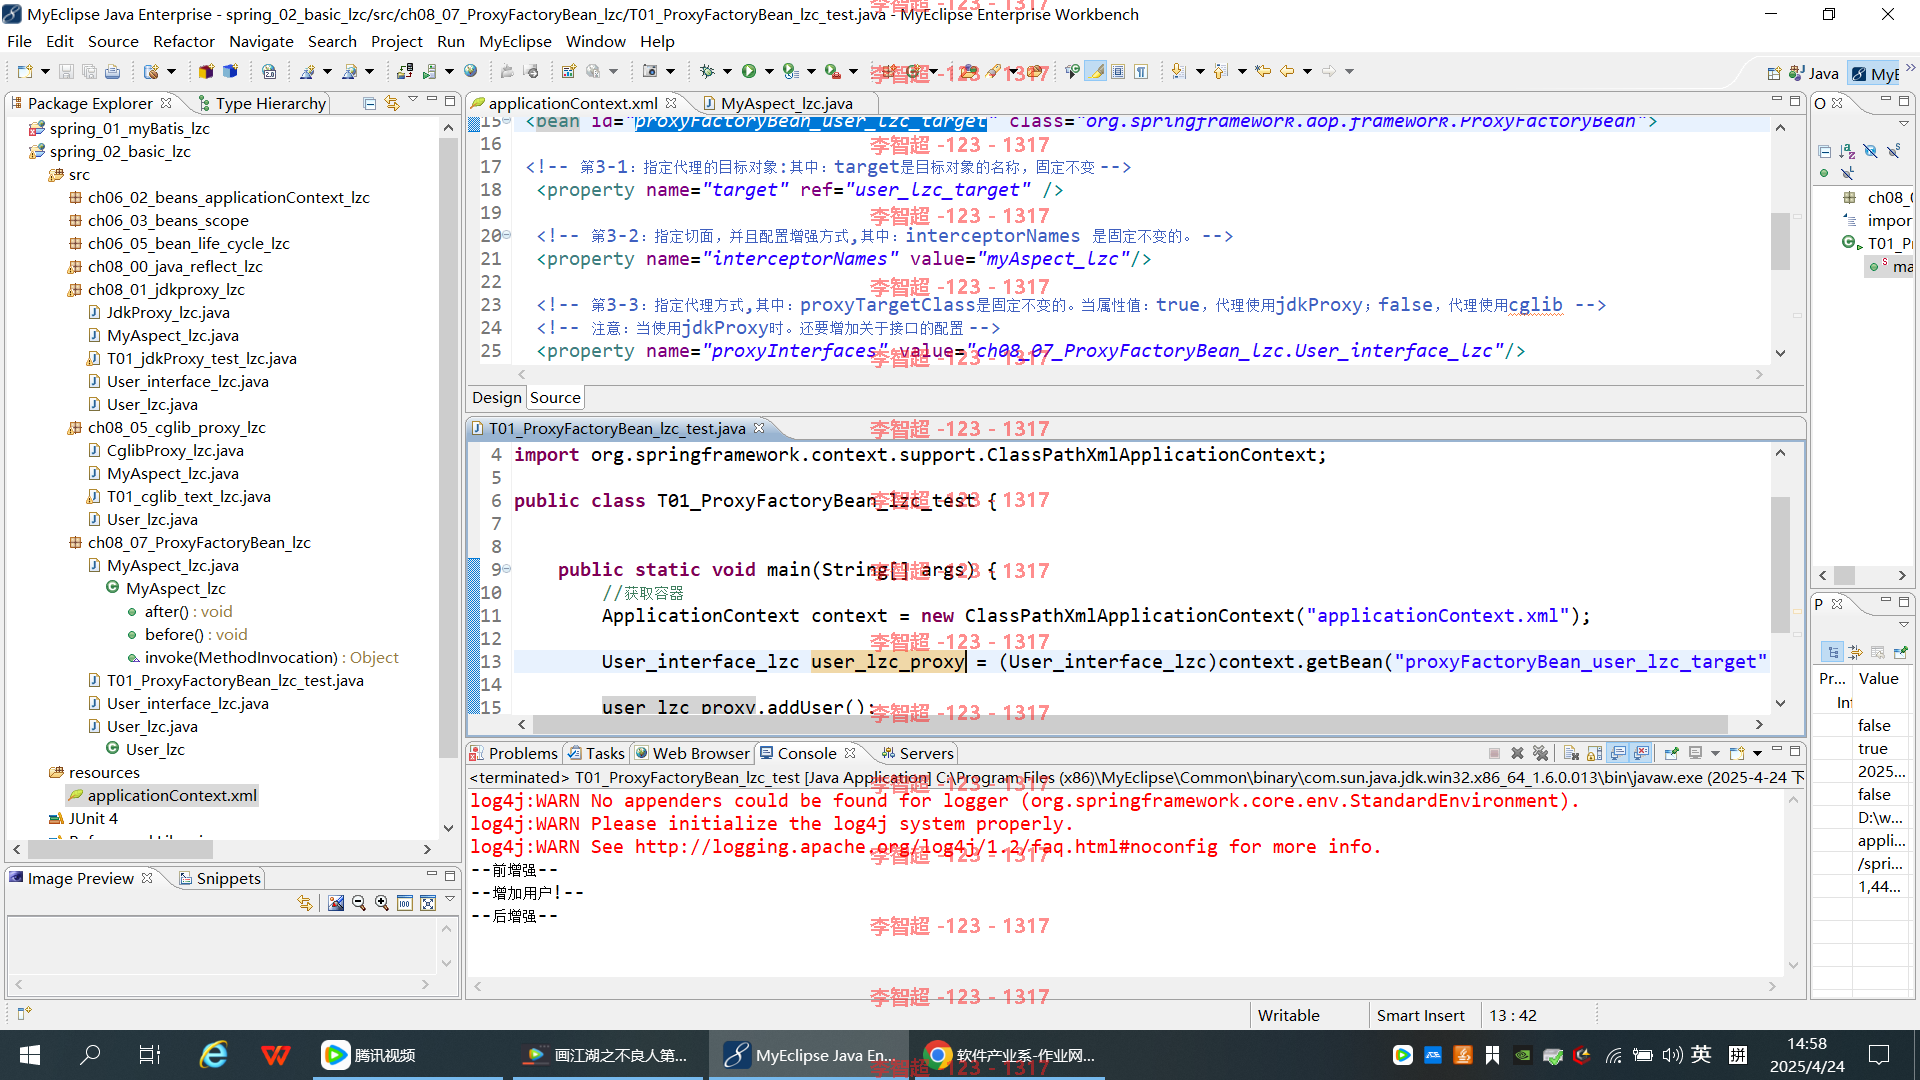1920x1080 pixels.
Task: Click Pin Console icon
Action: point(1671,753)
